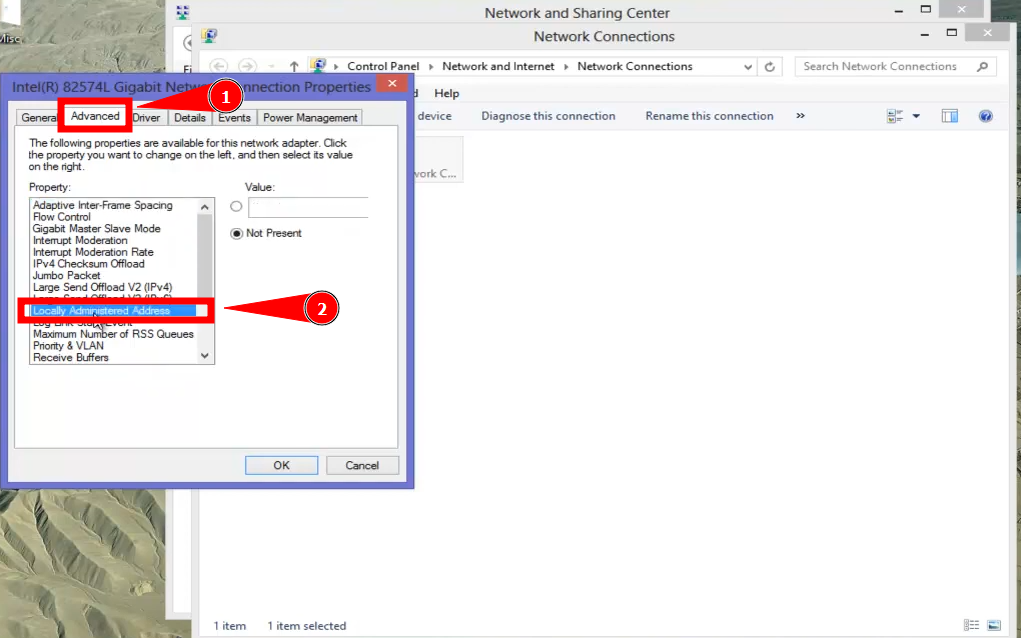Viewport: 1021px width, 638px height.
Task: Select the Value radio button
Action: click(x=236, y=207)
